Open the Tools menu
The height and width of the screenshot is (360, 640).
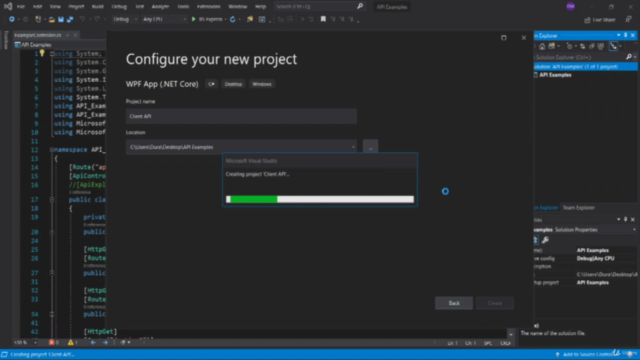183,7
